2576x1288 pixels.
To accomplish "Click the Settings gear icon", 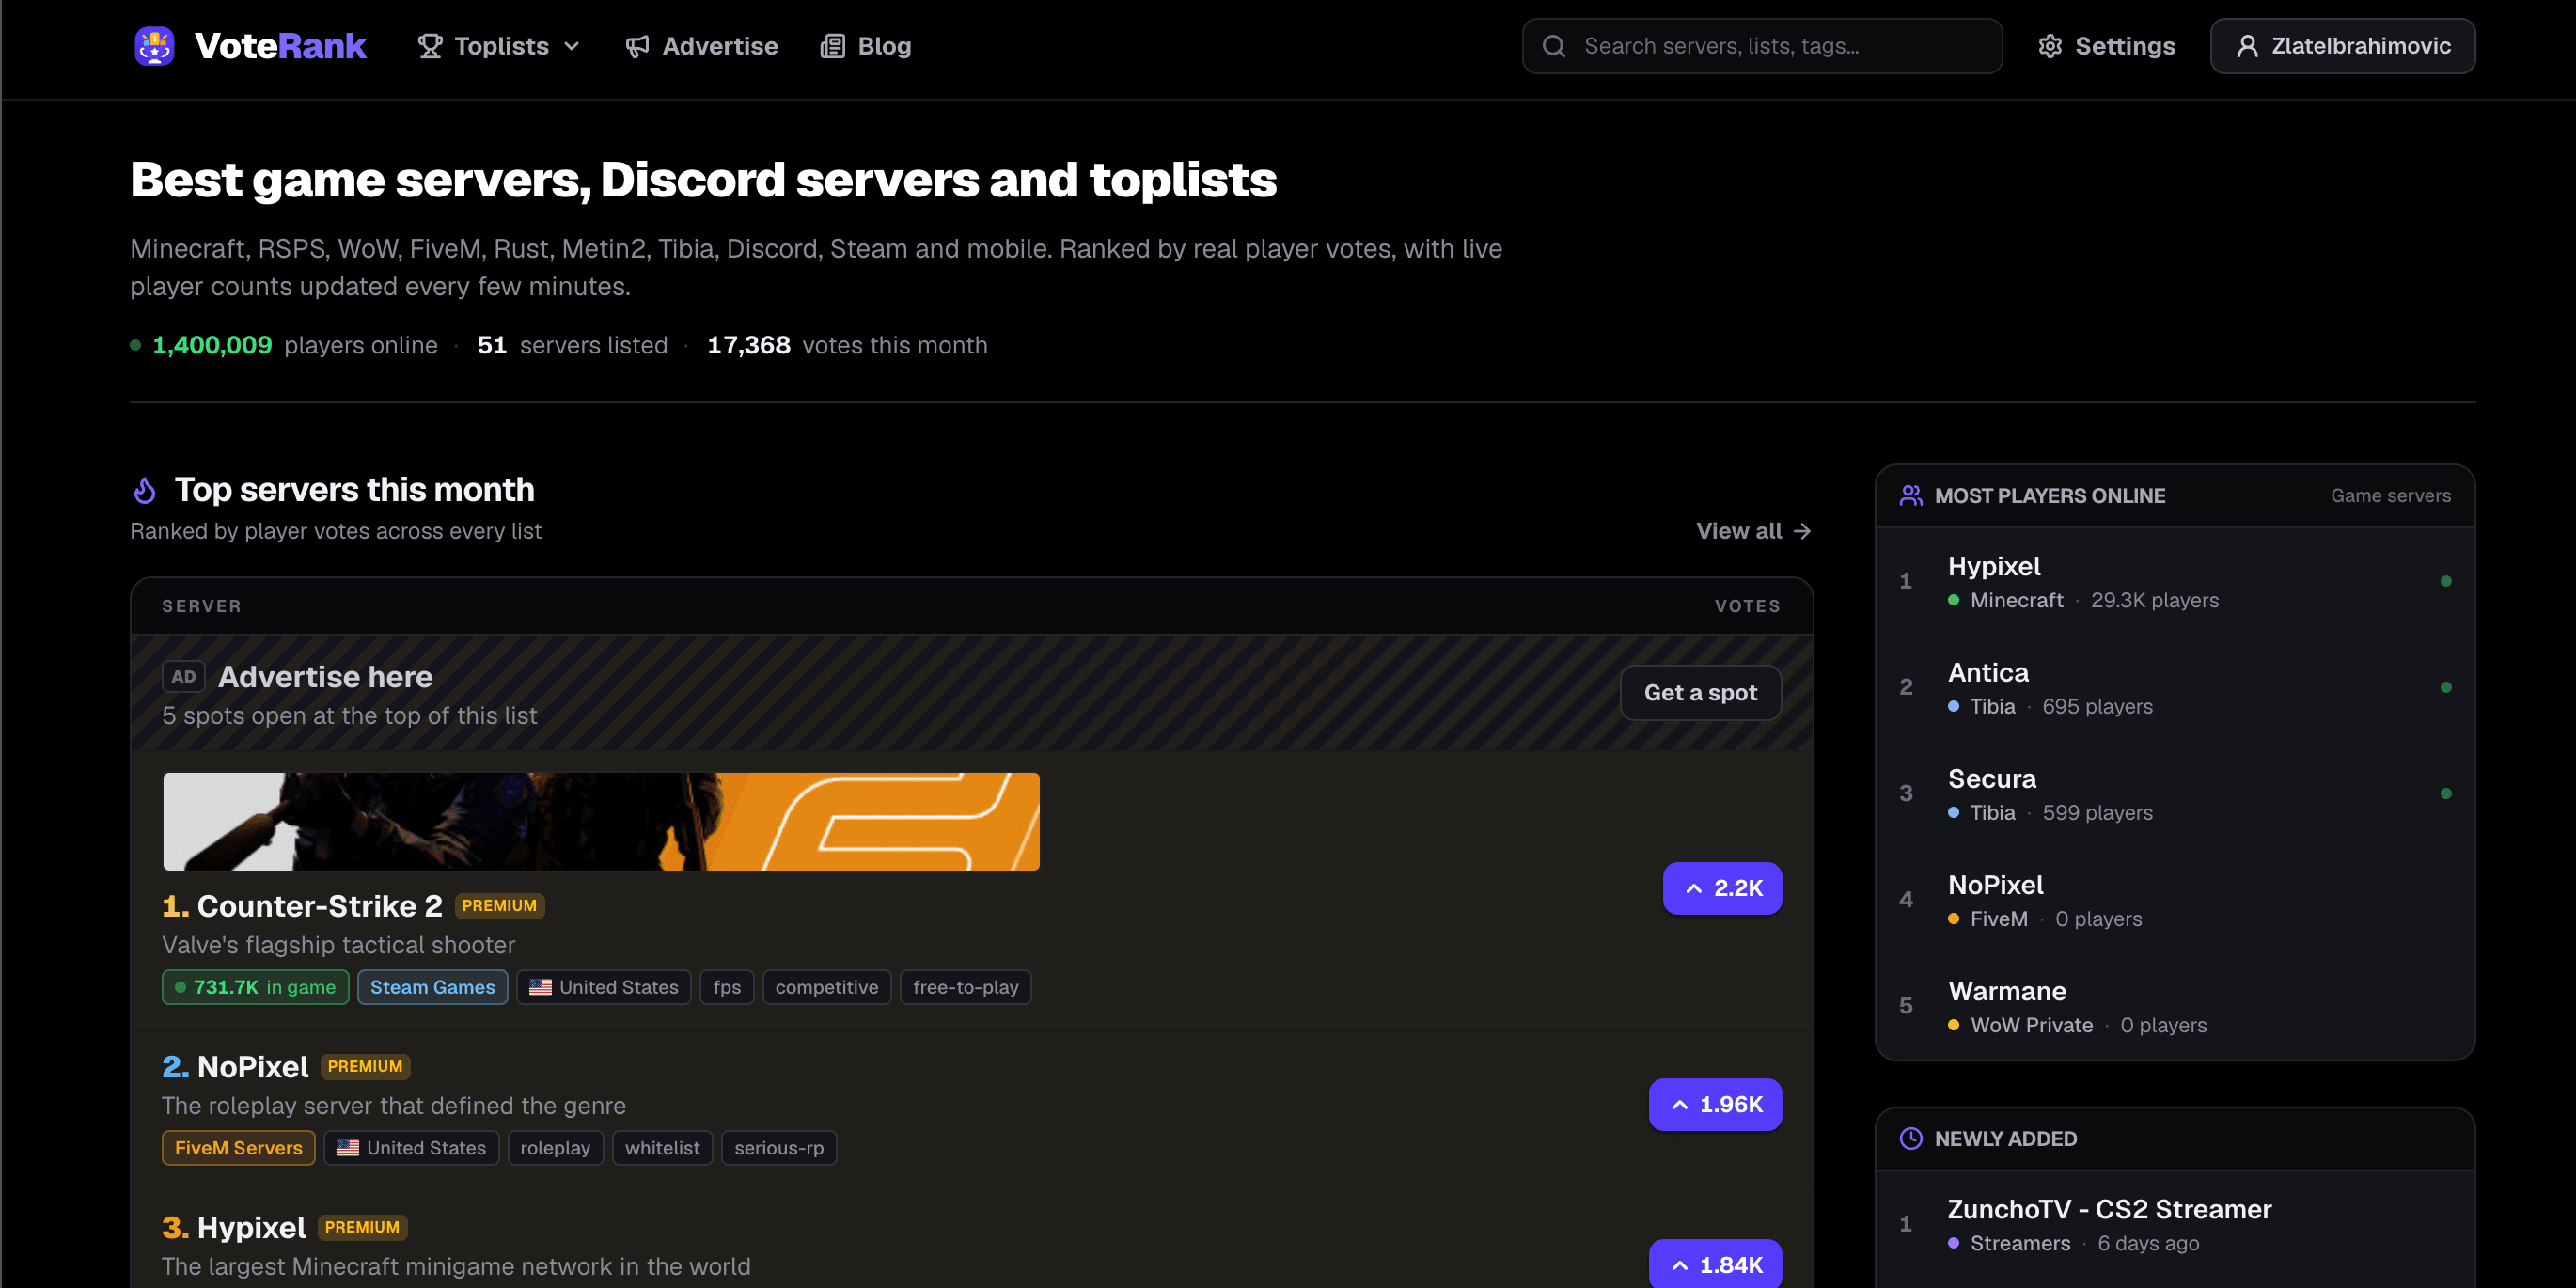I will coord(2050,46).
